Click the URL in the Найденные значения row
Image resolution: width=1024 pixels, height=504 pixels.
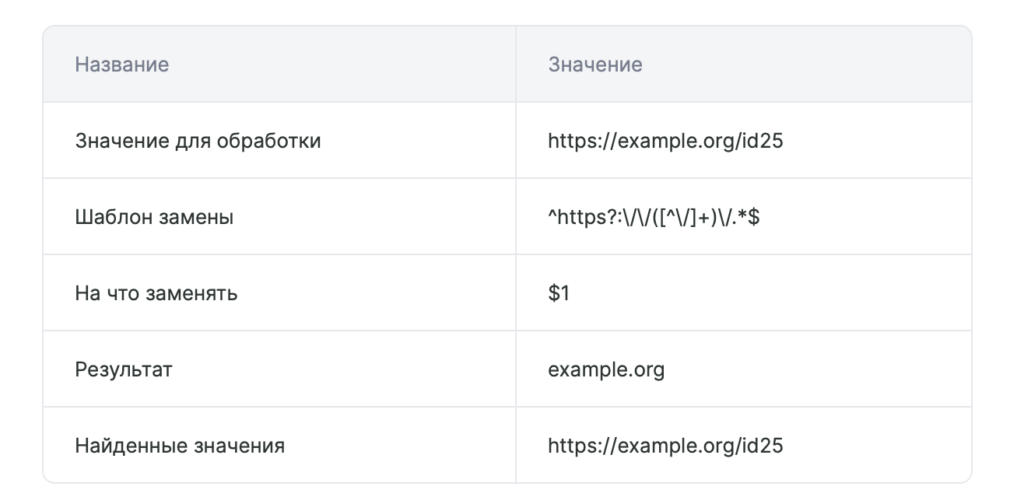[665, 447]
